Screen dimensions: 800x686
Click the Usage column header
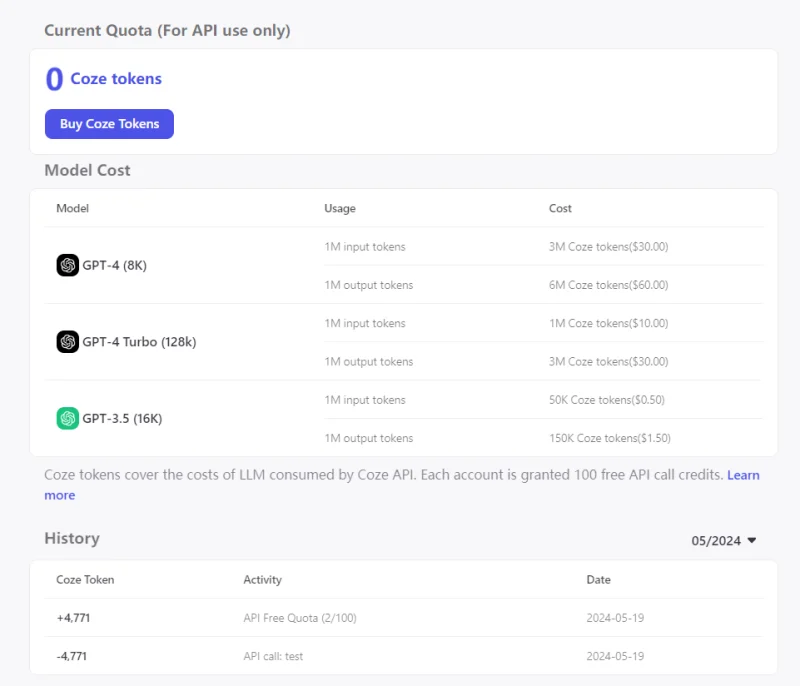click(x=340, y=208)
